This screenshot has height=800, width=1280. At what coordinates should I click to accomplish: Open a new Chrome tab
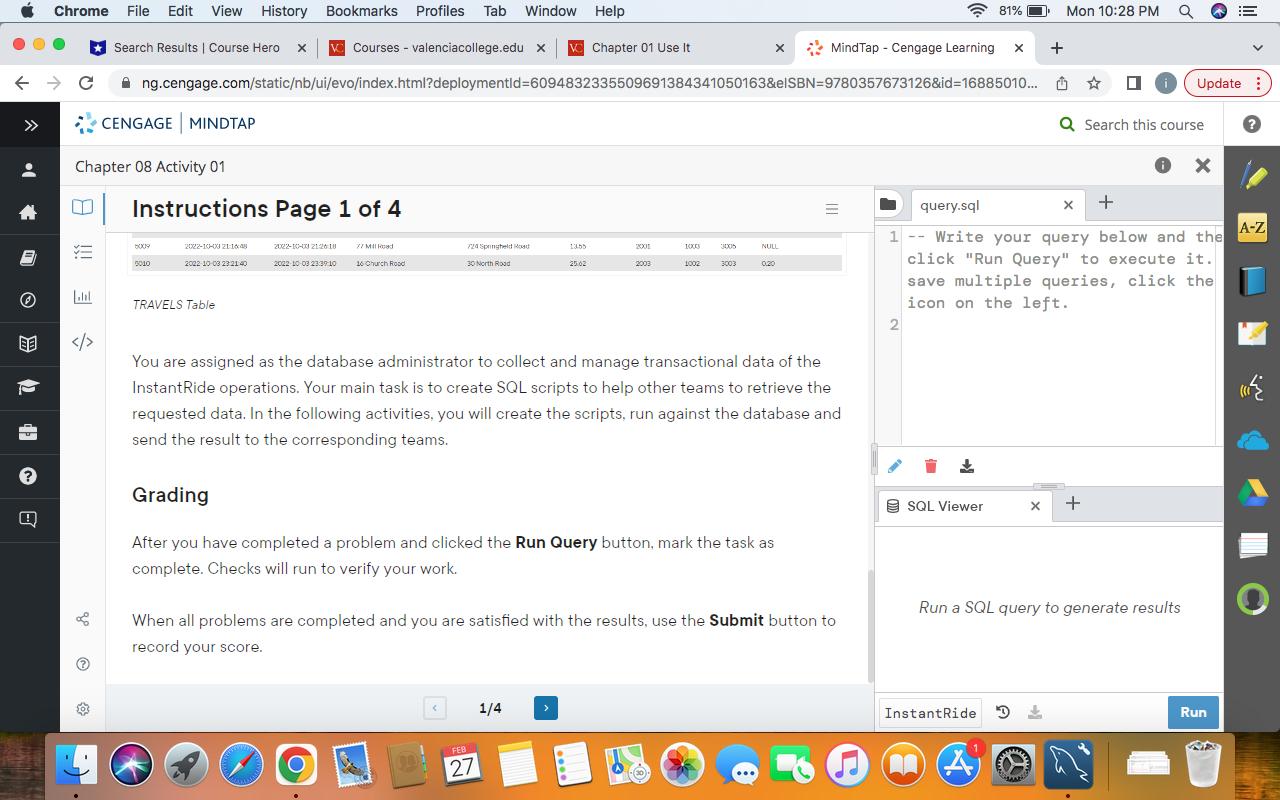pyautogui.click(x=1057, y=47)
